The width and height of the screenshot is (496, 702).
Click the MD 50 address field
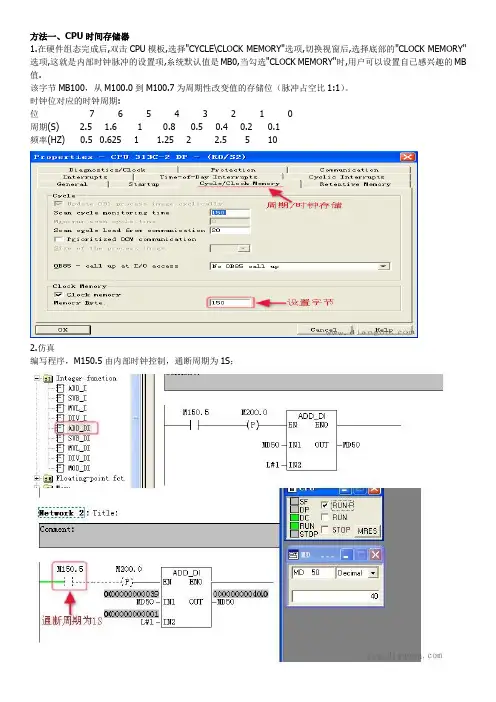click(313, 573)
